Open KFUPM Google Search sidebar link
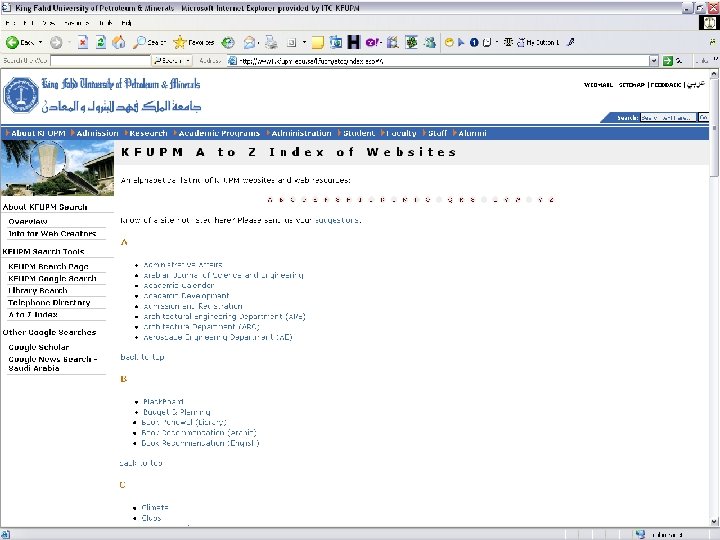This screenshot has width=720, height=540. 52,279
